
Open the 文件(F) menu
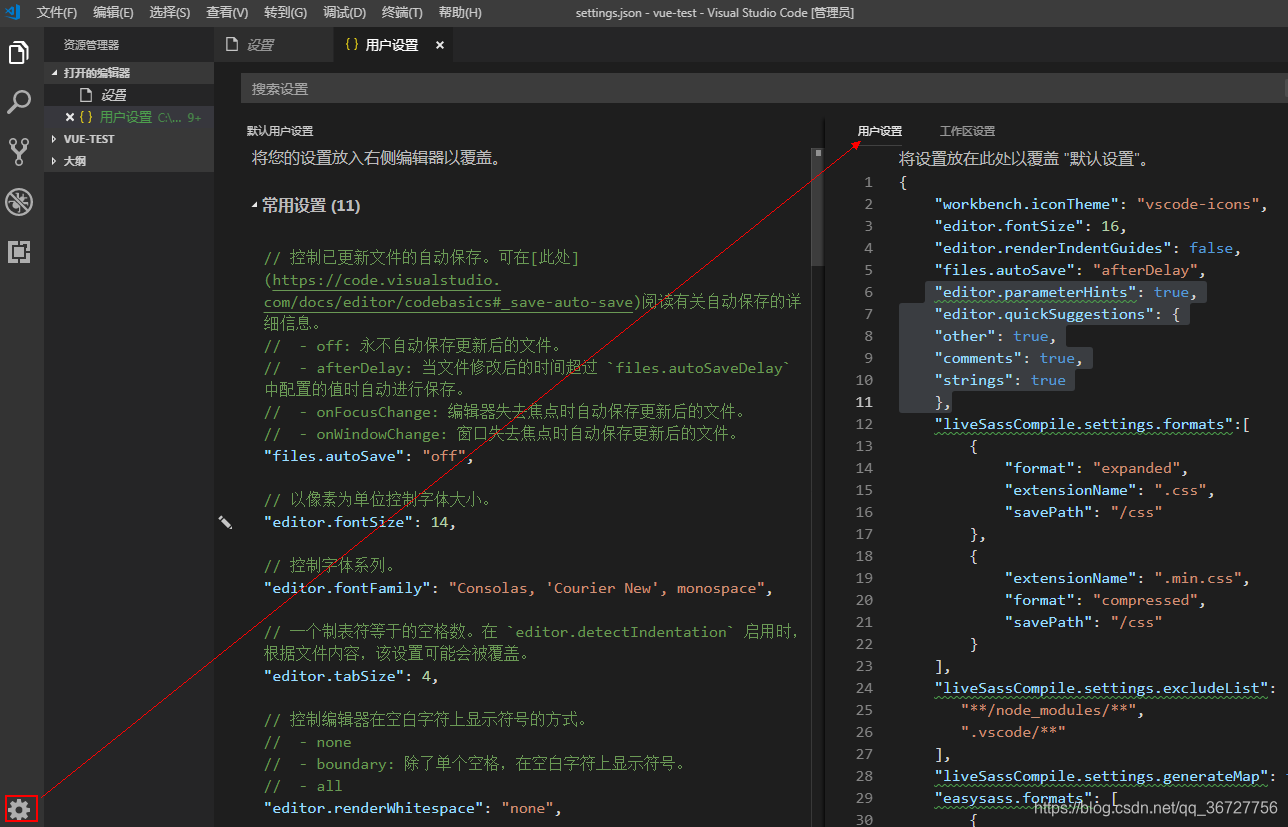[57, 13]
